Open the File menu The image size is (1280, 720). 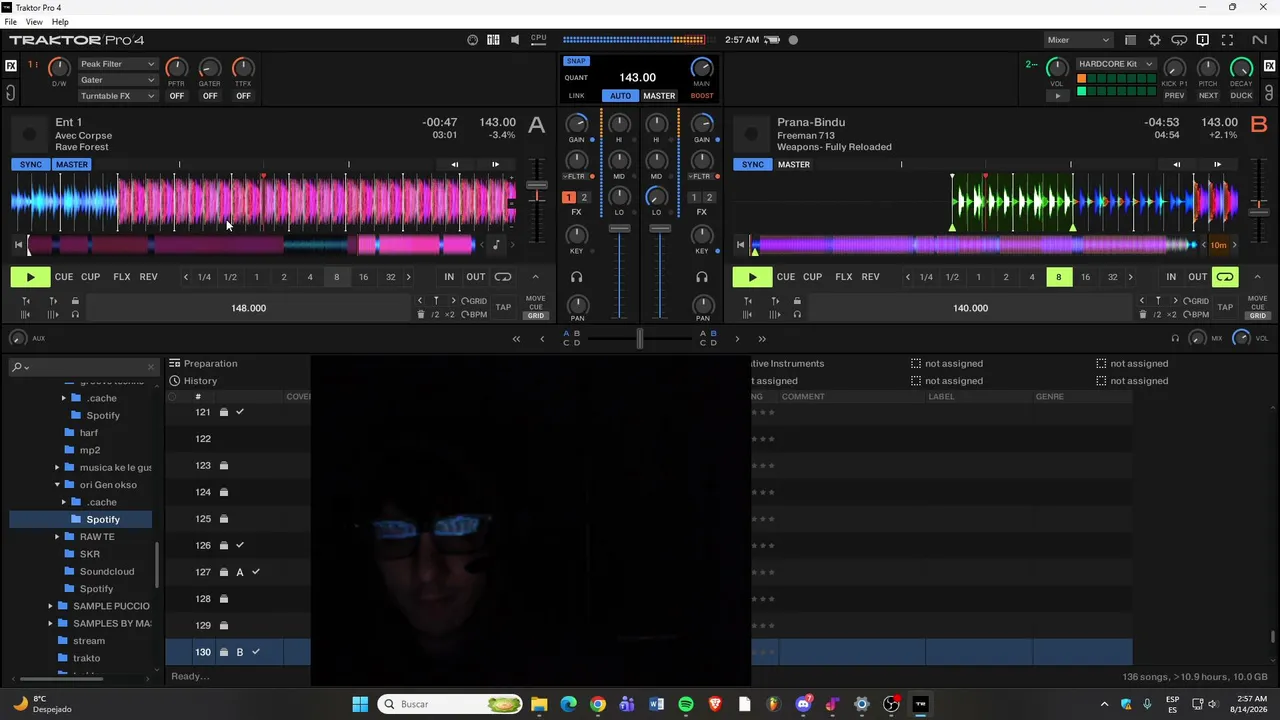11,22
